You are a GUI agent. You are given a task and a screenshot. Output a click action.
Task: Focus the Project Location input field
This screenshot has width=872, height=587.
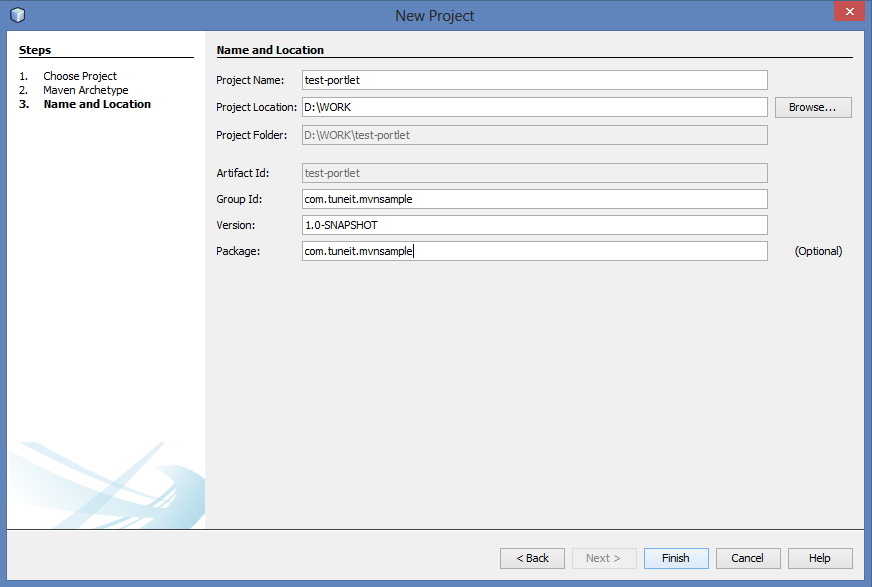(535, 107)
